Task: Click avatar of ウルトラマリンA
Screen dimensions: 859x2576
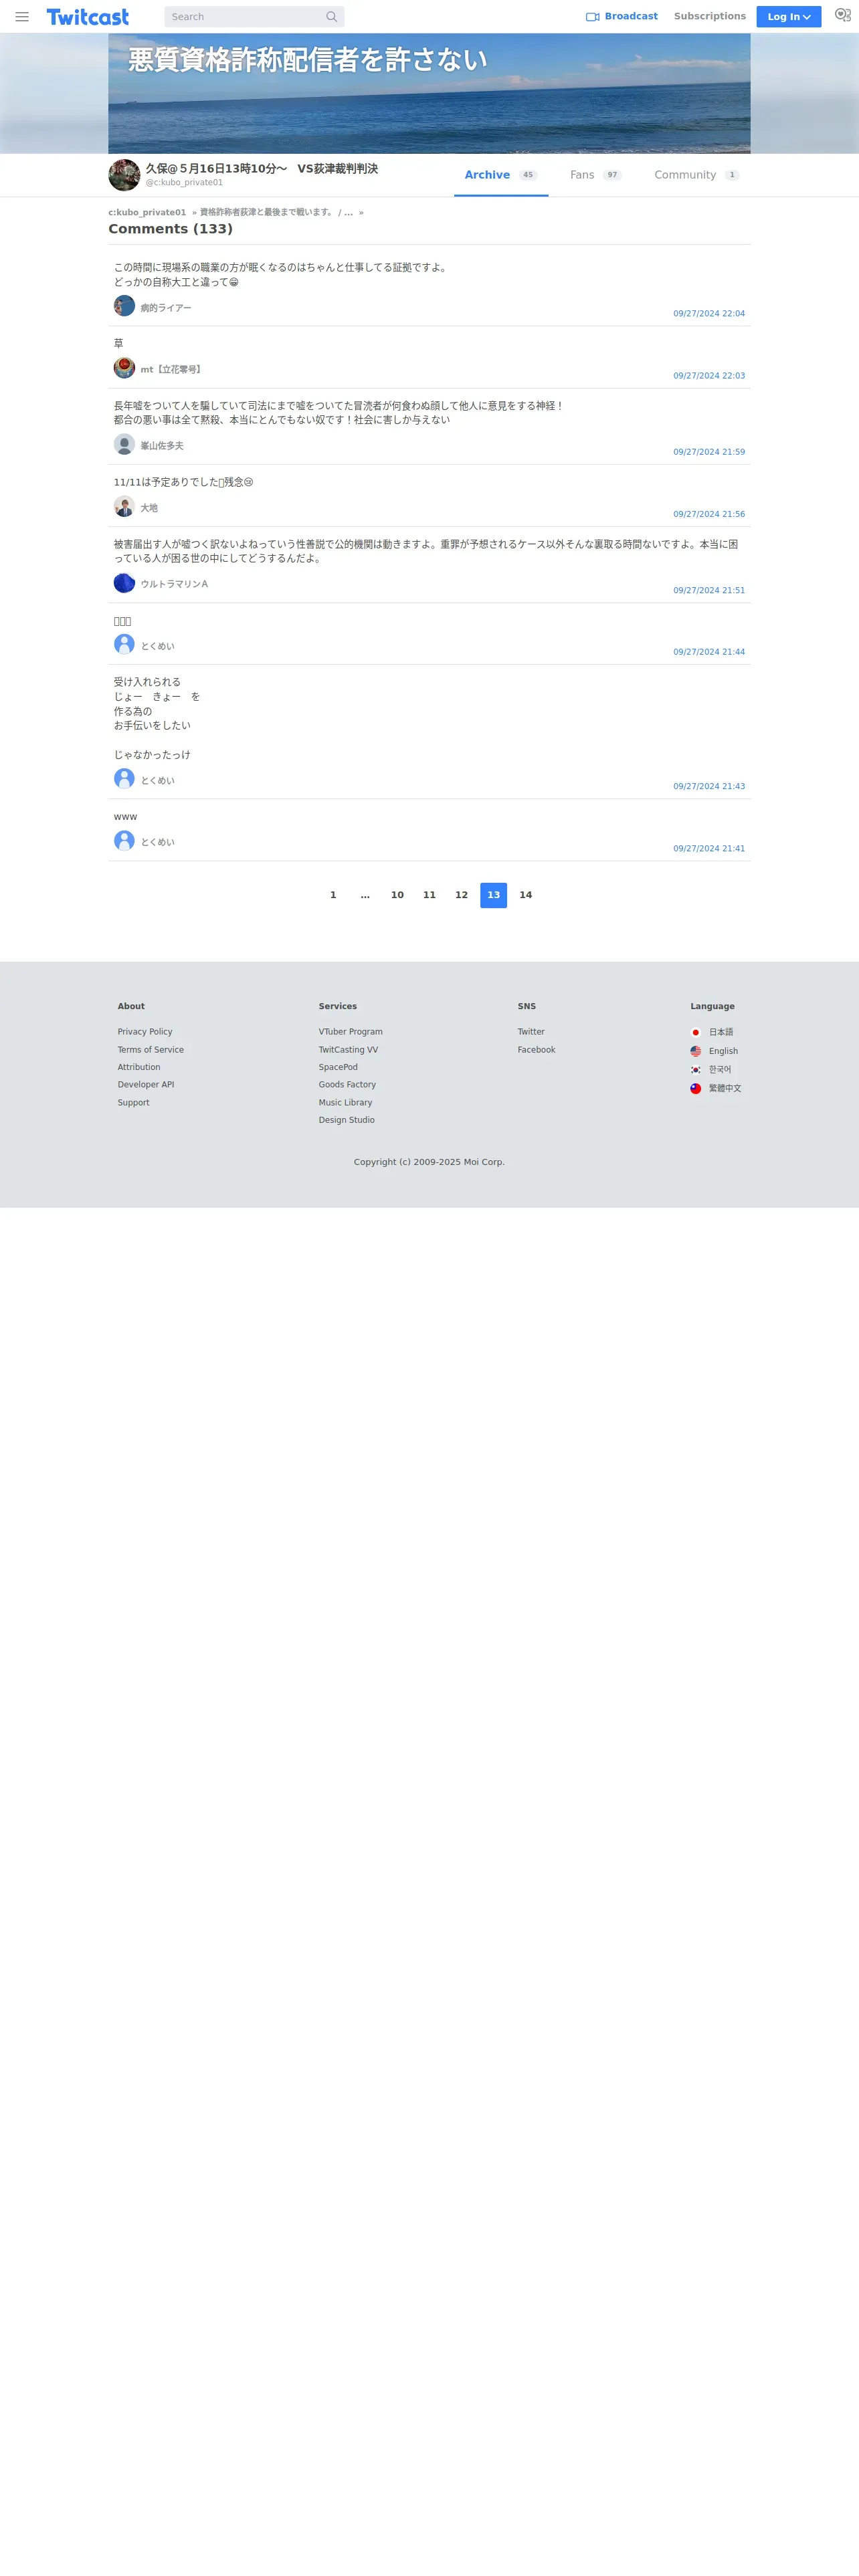Action: [124, 583]
